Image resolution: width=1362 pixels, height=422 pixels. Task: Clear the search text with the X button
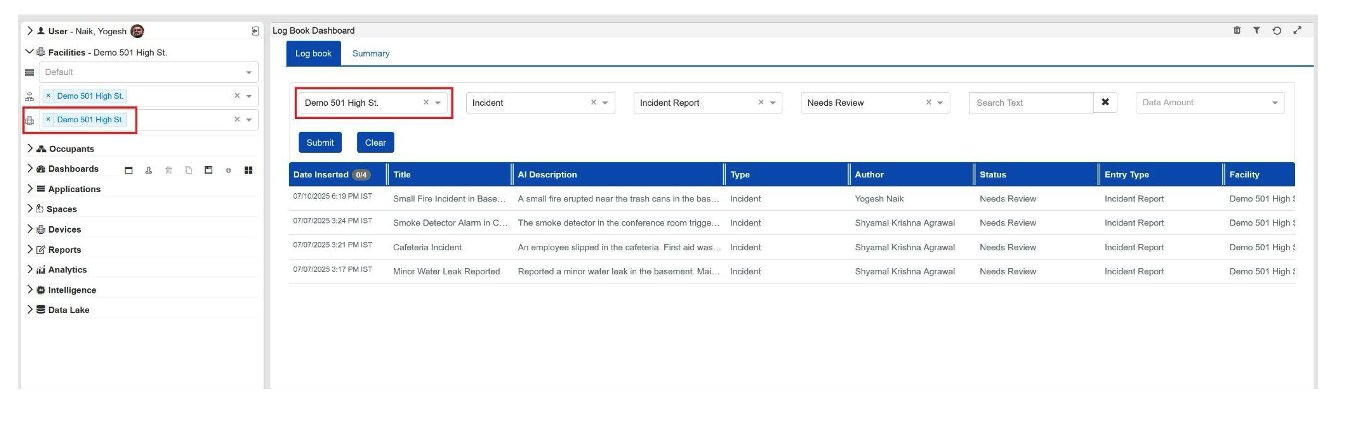point(1105,103)
